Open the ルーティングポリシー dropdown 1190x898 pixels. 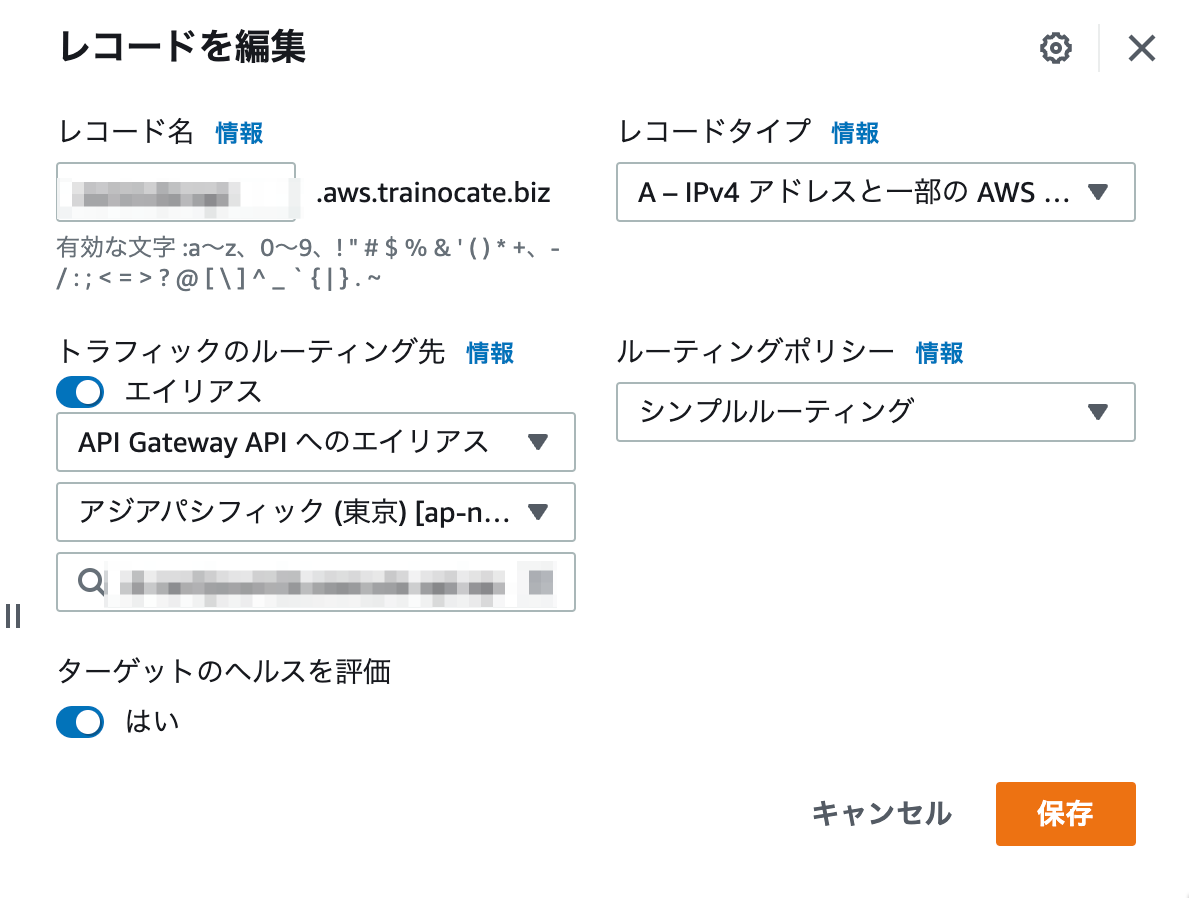876,412
